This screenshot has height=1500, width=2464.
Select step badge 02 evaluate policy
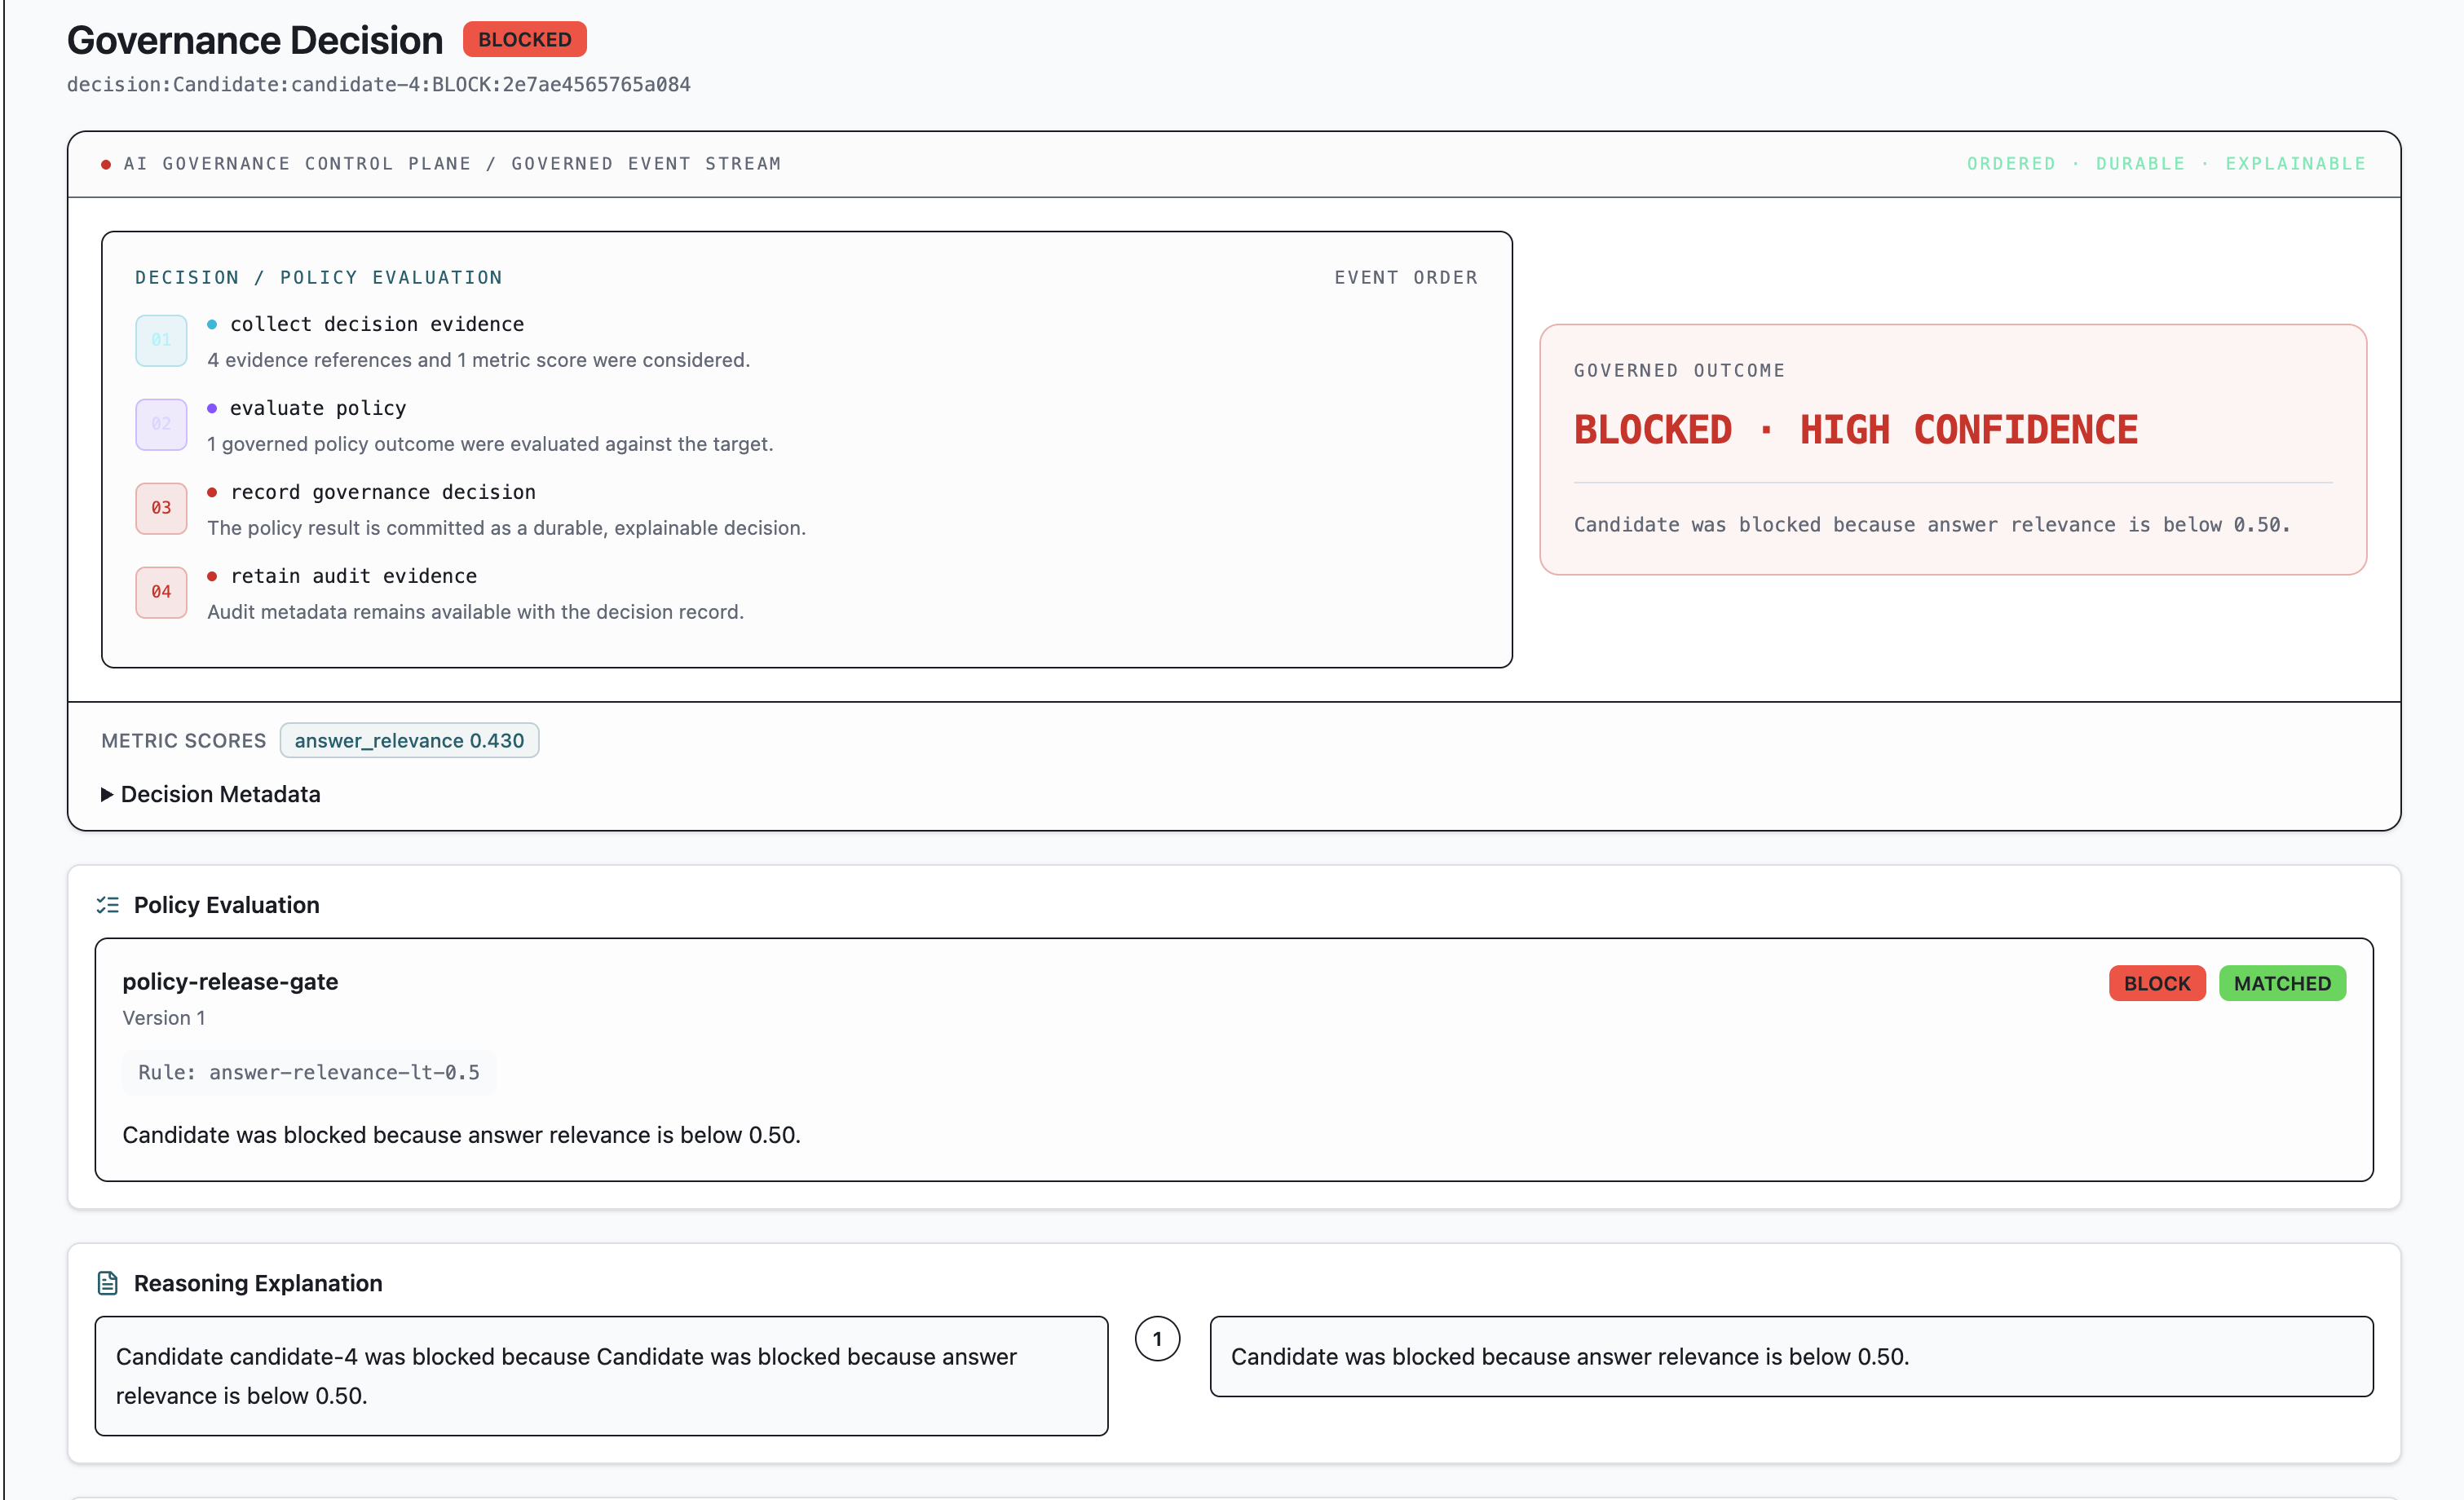[x=161, y=424]
